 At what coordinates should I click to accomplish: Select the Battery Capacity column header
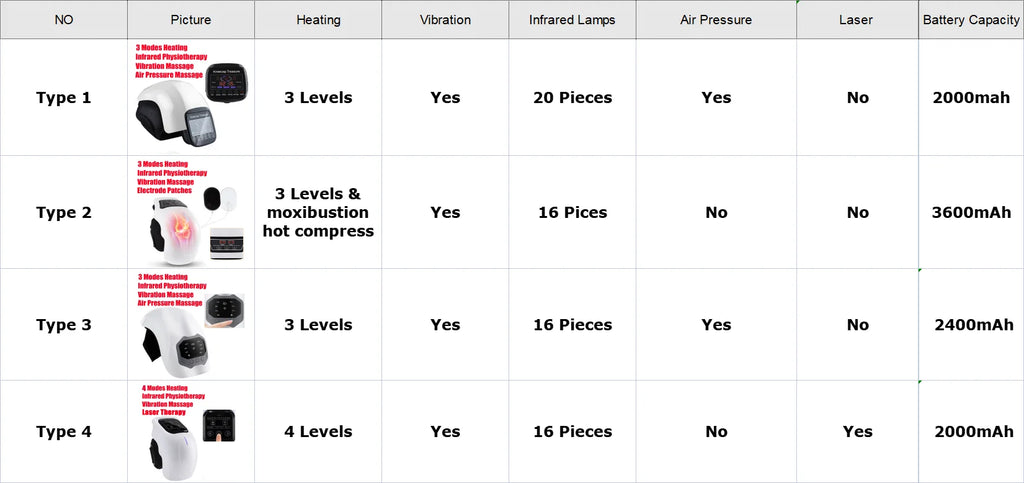[971, 20]
